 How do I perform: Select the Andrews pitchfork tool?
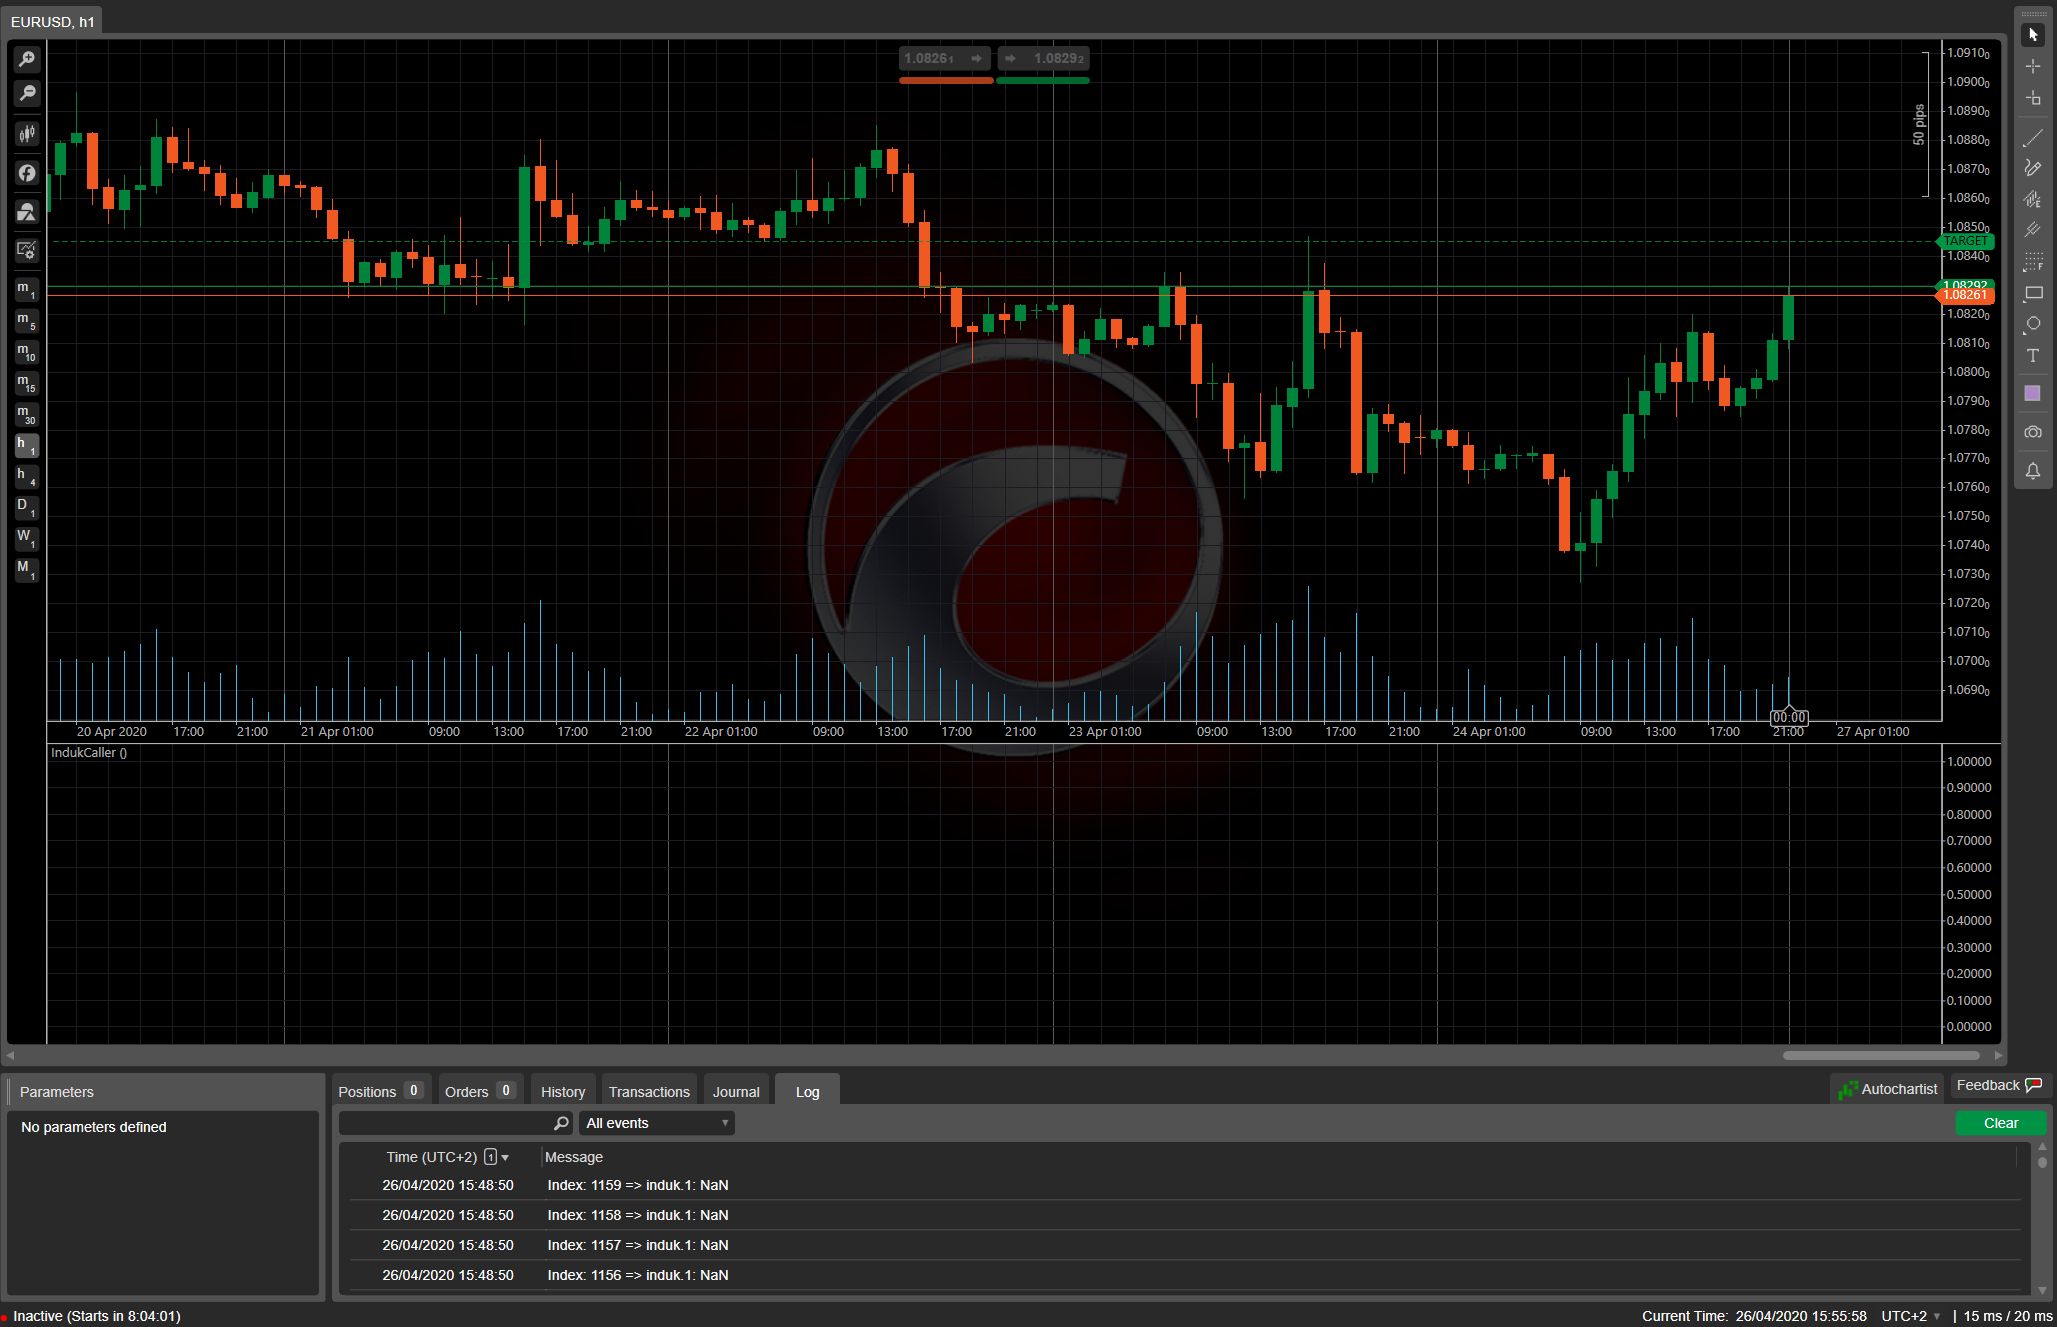2033,231
